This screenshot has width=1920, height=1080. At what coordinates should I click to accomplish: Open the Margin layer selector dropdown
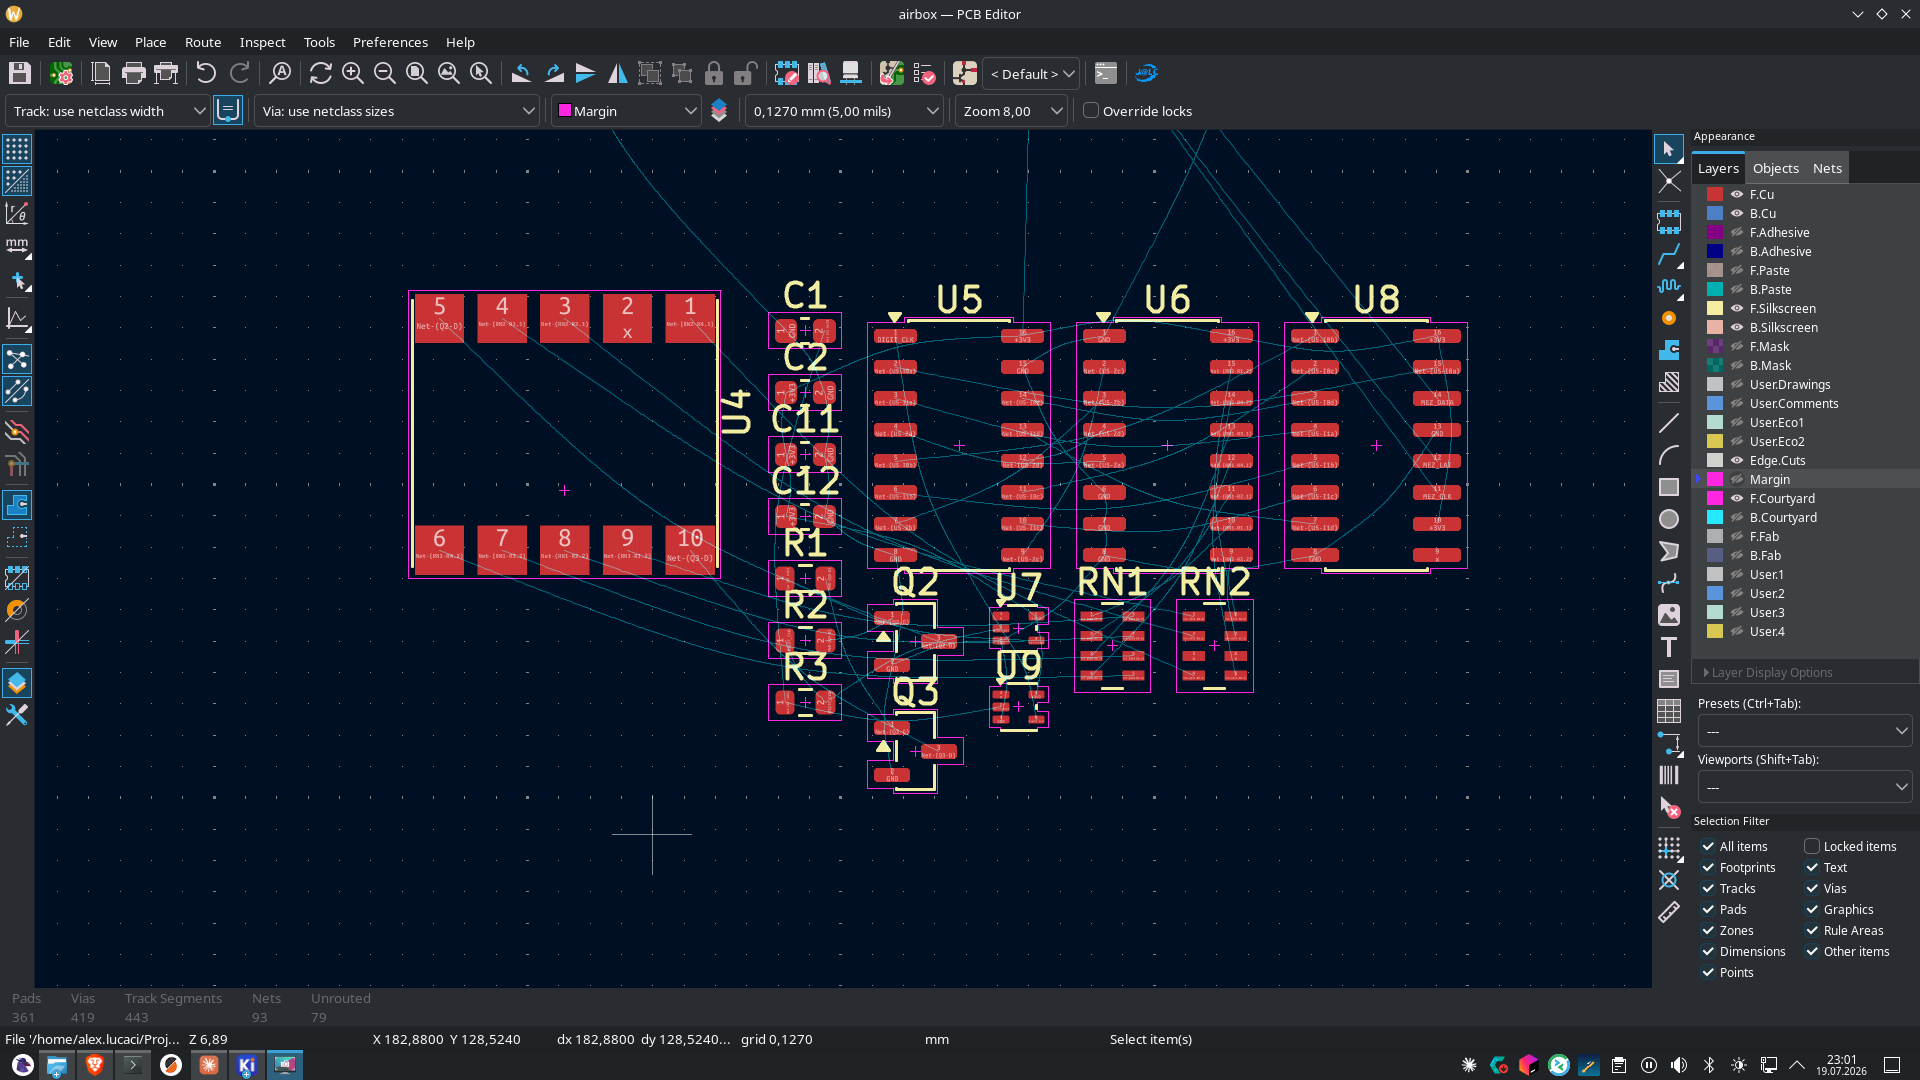pyautogui.click(x=627, y=111)
